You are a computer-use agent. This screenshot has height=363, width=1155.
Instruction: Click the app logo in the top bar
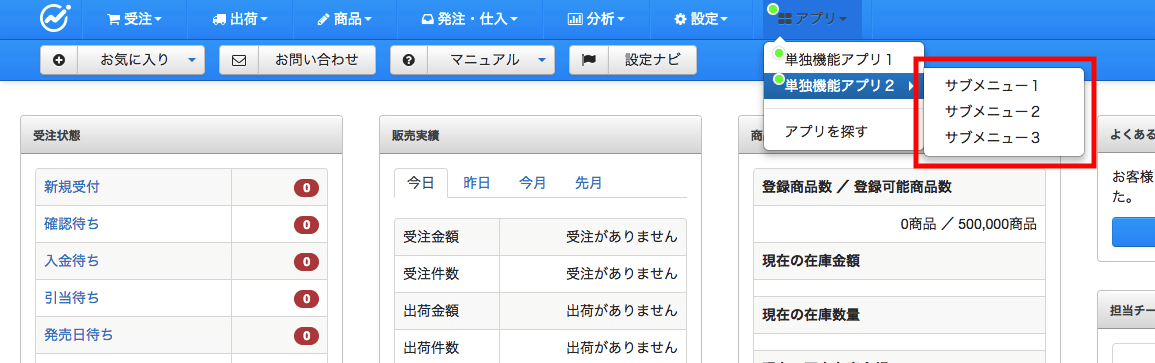[x=55, y=18]
